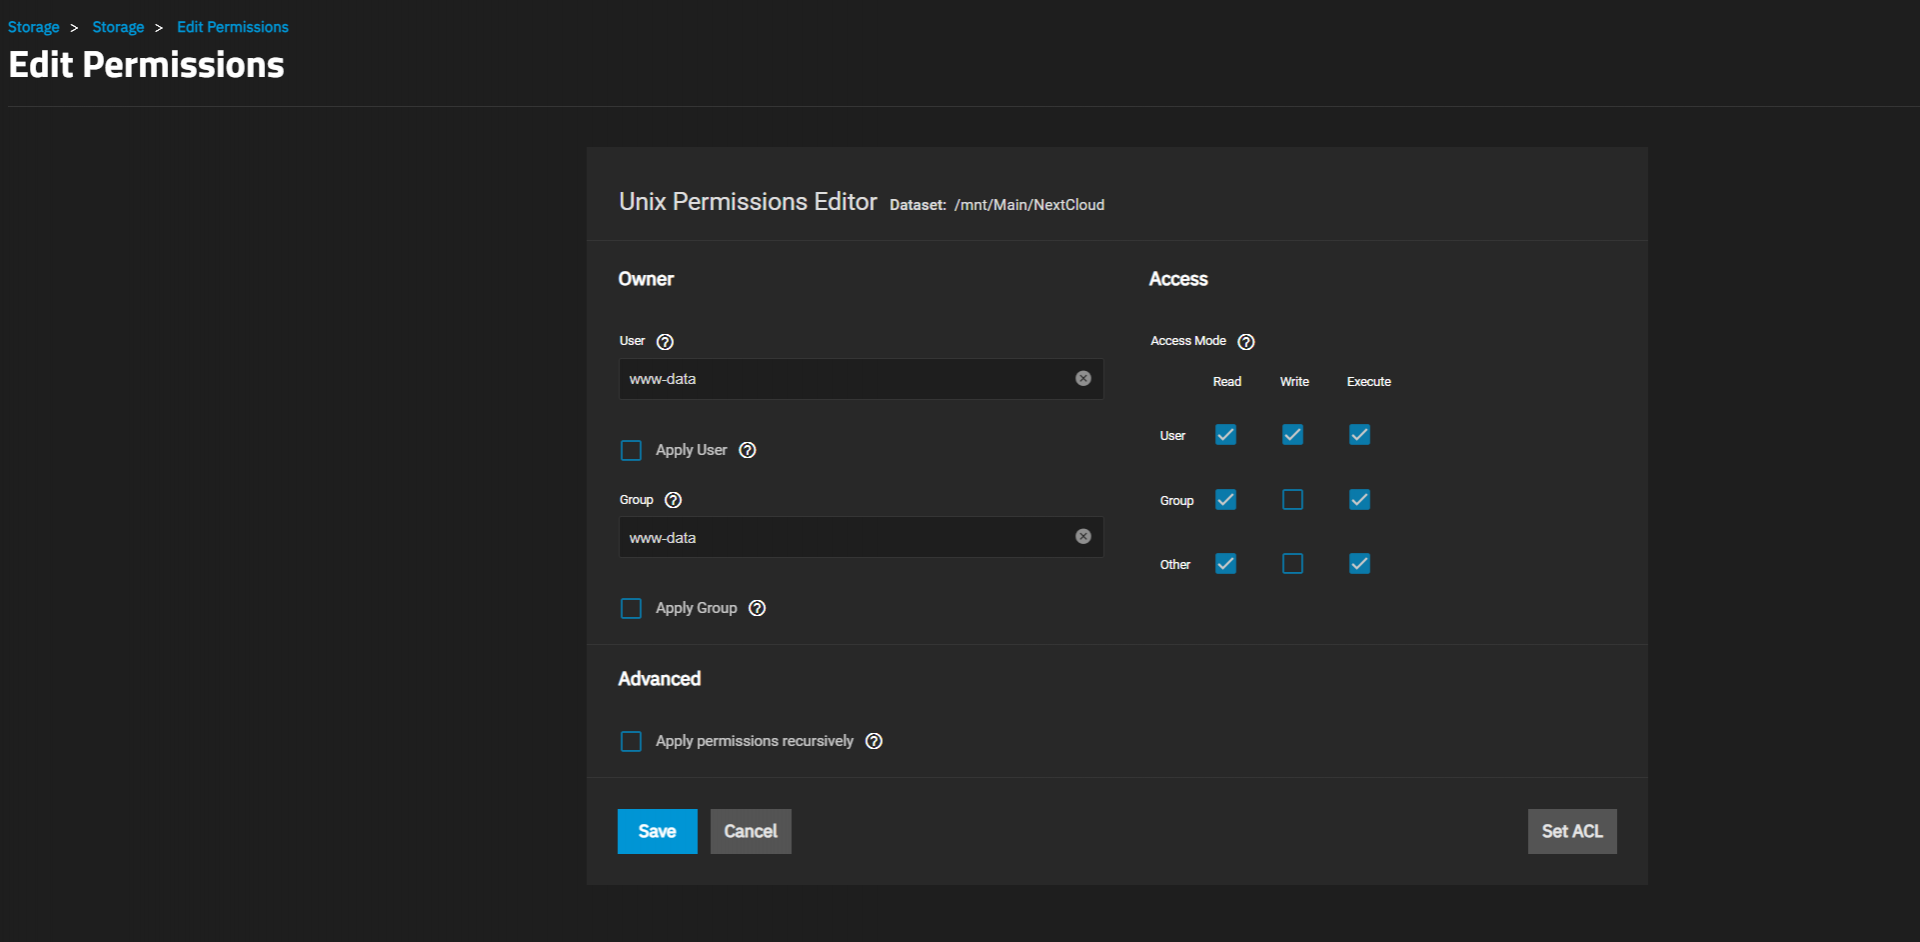Show help for Apply permissions recursively
The width and height of the screenshot is (1920, 942).
coord(874,741)
